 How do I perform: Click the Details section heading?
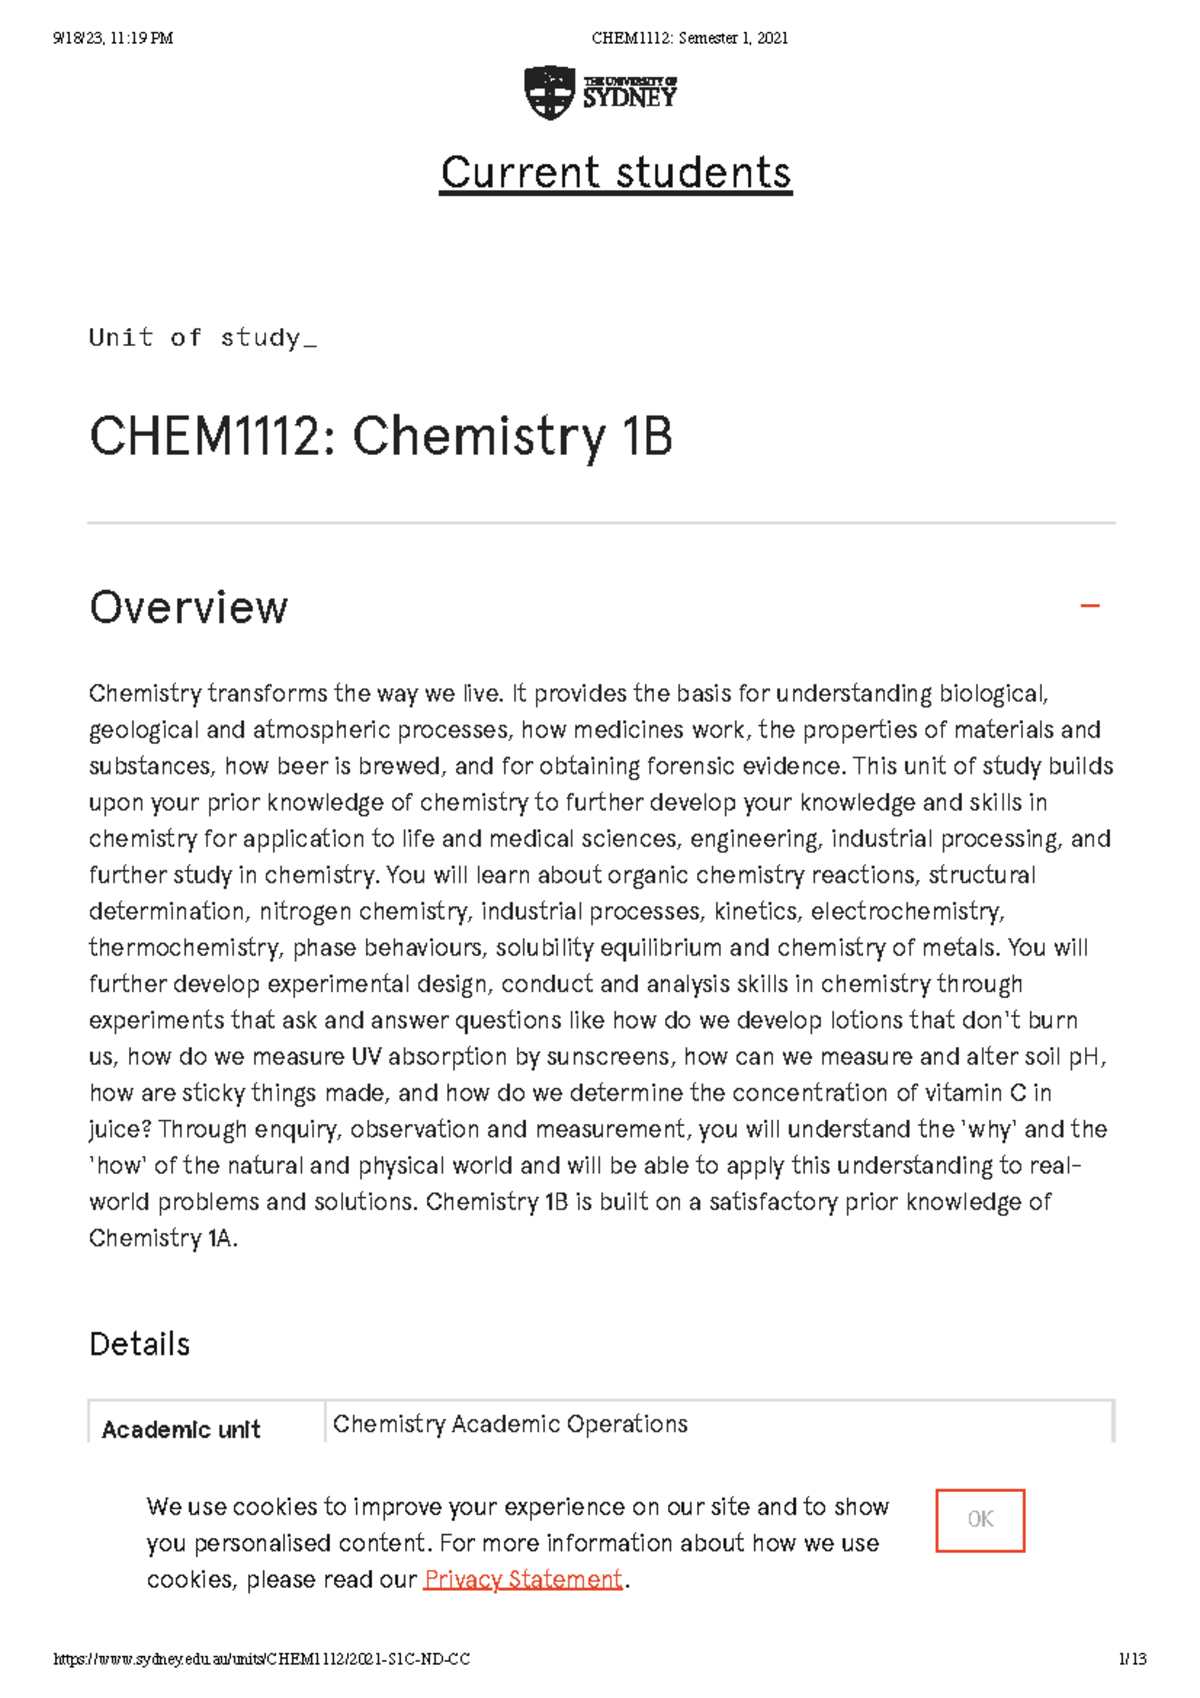[x=139, y=1343]
